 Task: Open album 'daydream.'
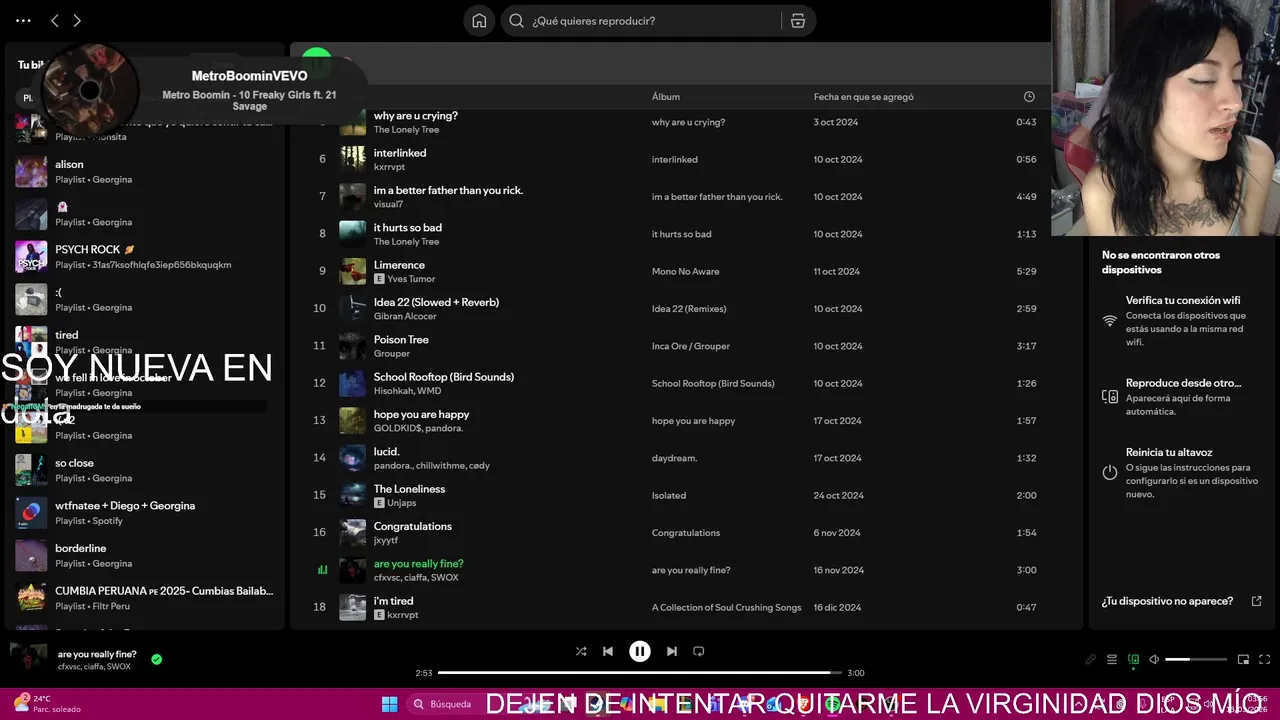coord(674,458)
